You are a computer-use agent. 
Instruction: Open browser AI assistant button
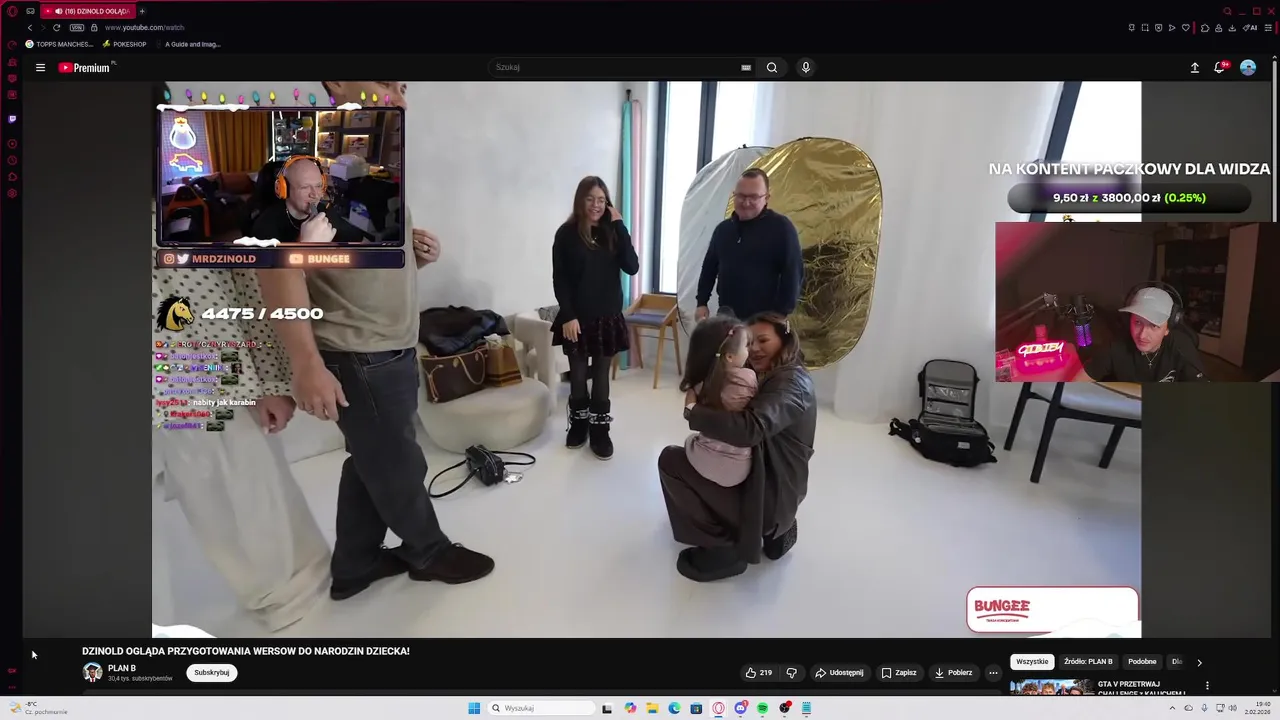tap(1250, 27)
